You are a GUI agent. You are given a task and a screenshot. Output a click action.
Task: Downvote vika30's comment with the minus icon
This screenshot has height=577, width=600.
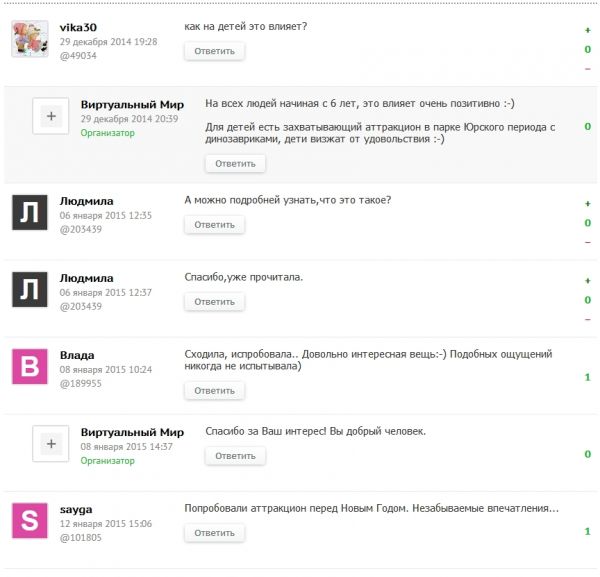[x=588, y=68]
